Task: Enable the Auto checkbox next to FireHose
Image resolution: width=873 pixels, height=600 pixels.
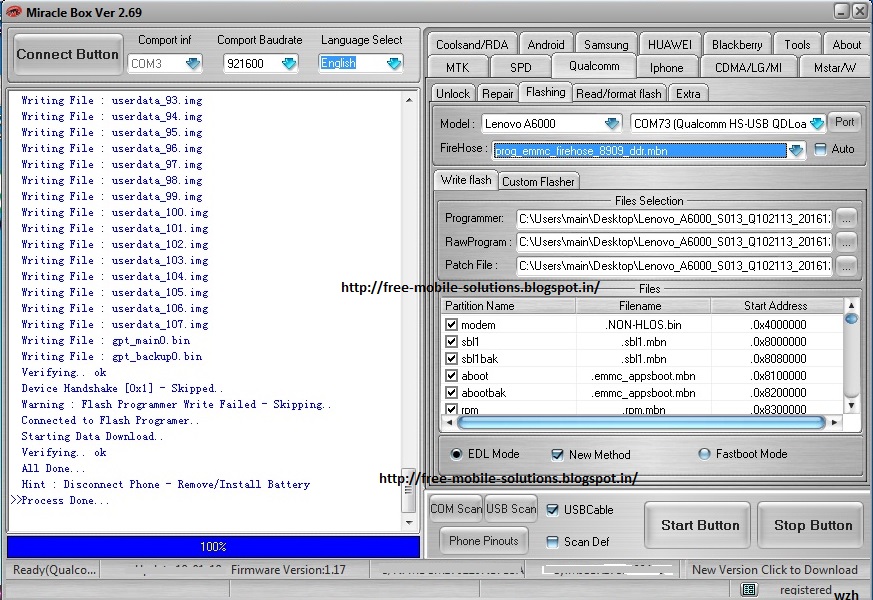Action: pyautogui.click(x=818, y=148)
